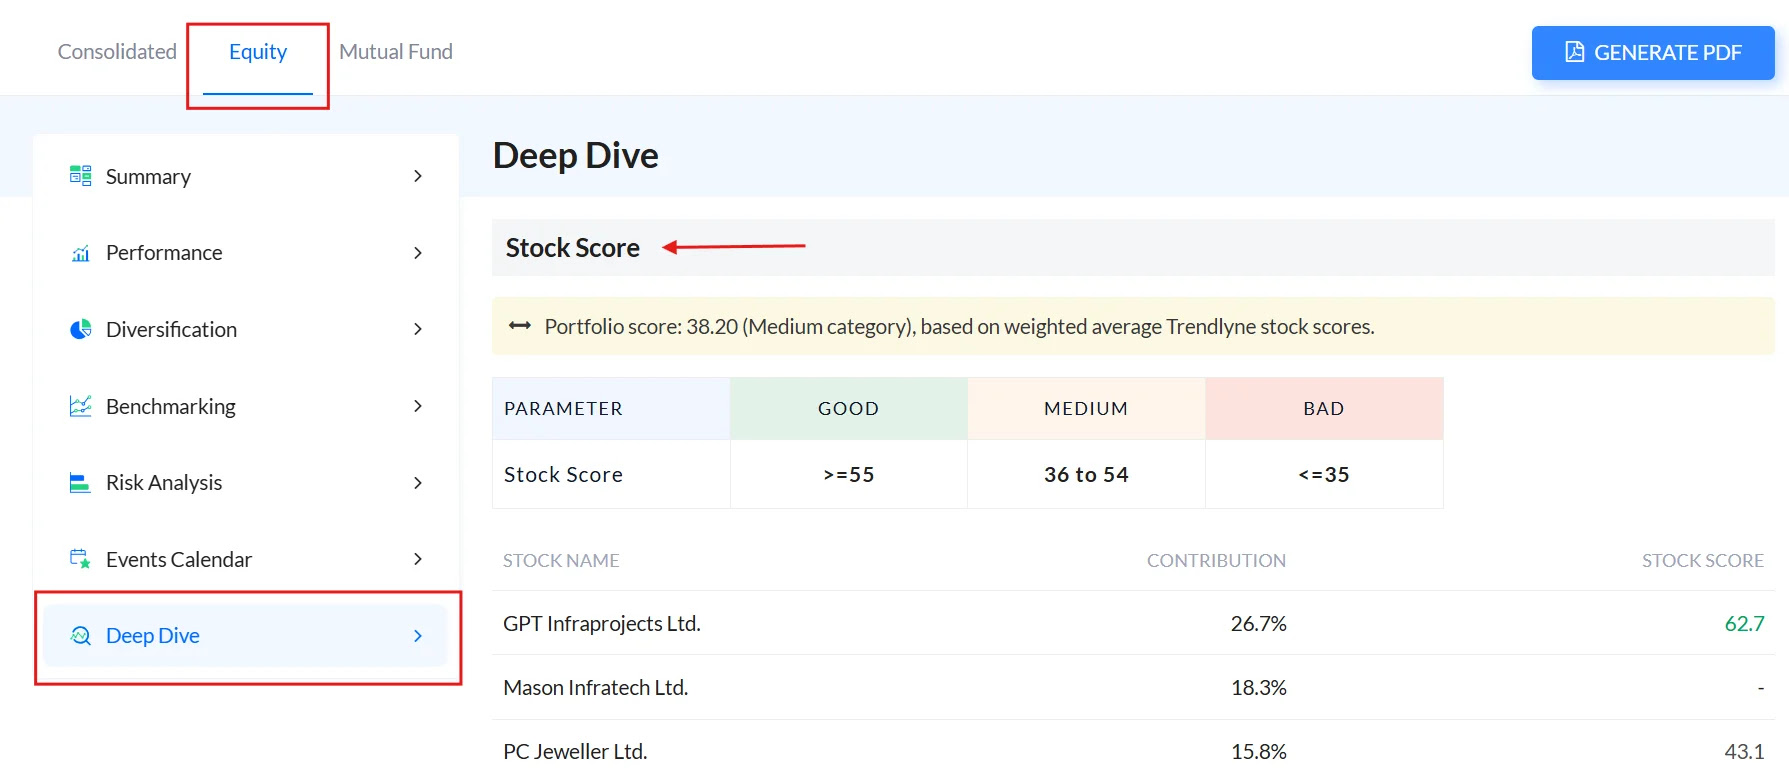Viewport: 1789px width, 772px height.
Task: Click the STOCK NAME column header
Action: pyautogui.click(x=561, y=560)
